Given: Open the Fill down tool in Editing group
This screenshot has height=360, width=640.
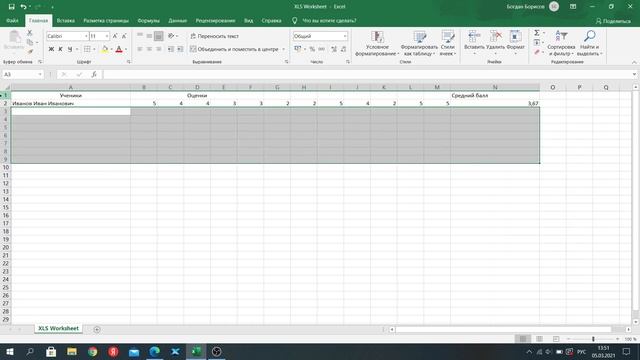Looking at the screenshot, I should 537,42.
